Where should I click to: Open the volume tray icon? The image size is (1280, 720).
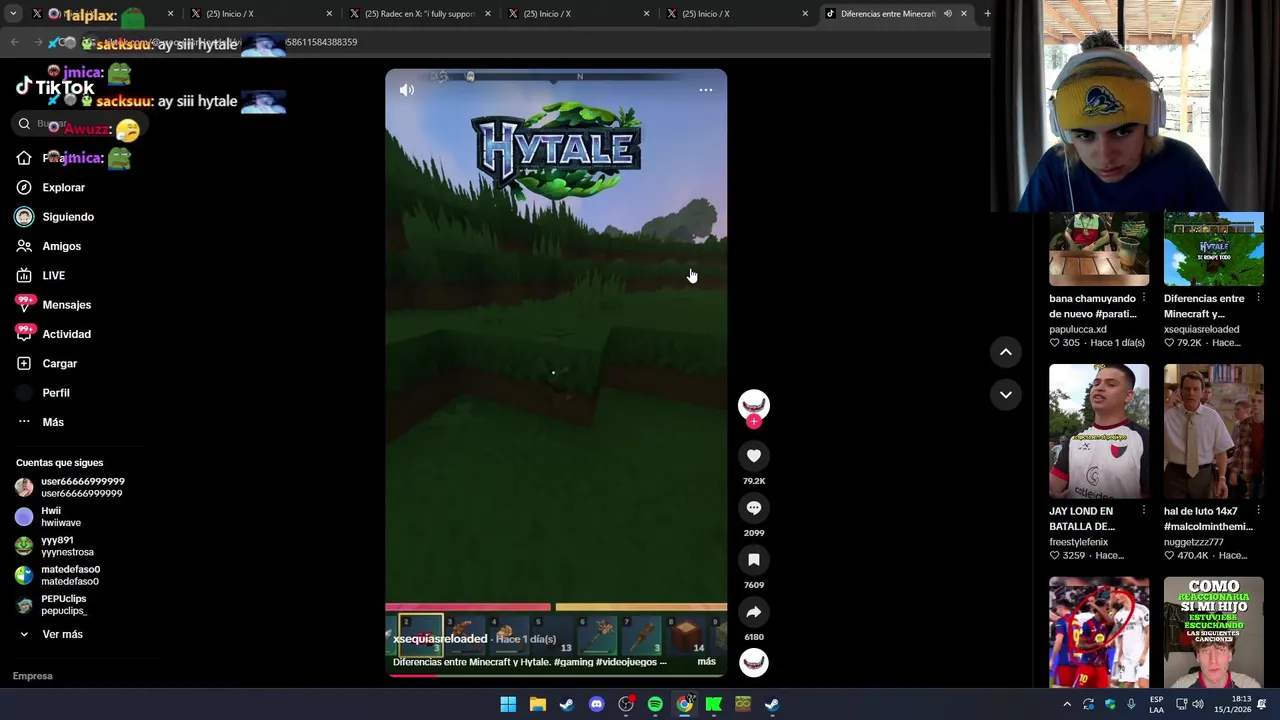[x=1198, y=704]
